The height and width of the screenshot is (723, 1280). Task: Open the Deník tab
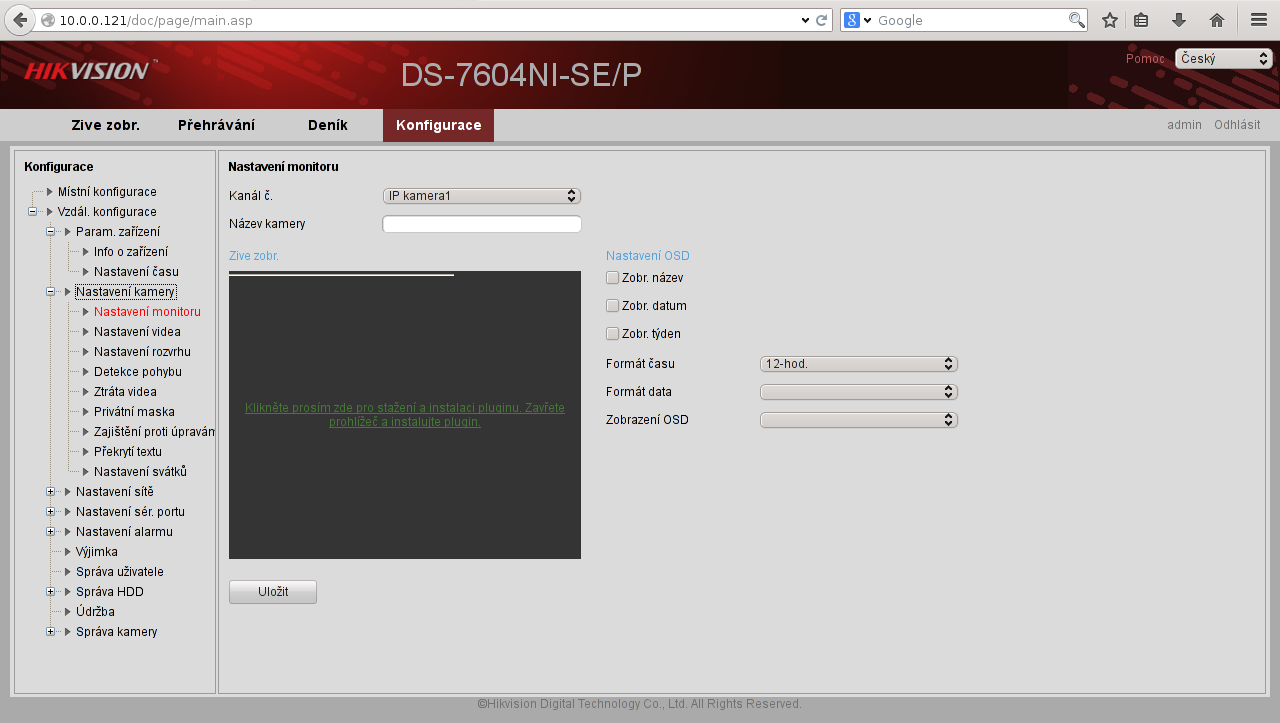pos(328,125)
